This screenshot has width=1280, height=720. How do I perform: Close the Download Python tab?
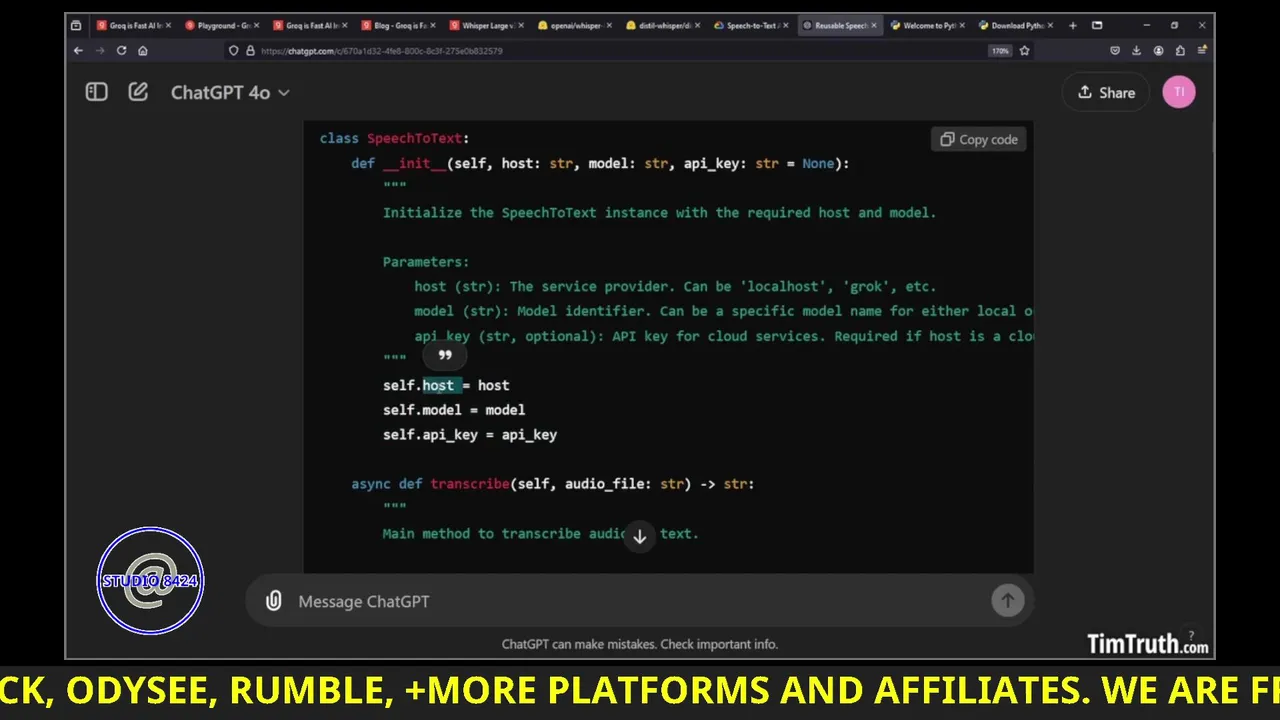(1049, 26)
